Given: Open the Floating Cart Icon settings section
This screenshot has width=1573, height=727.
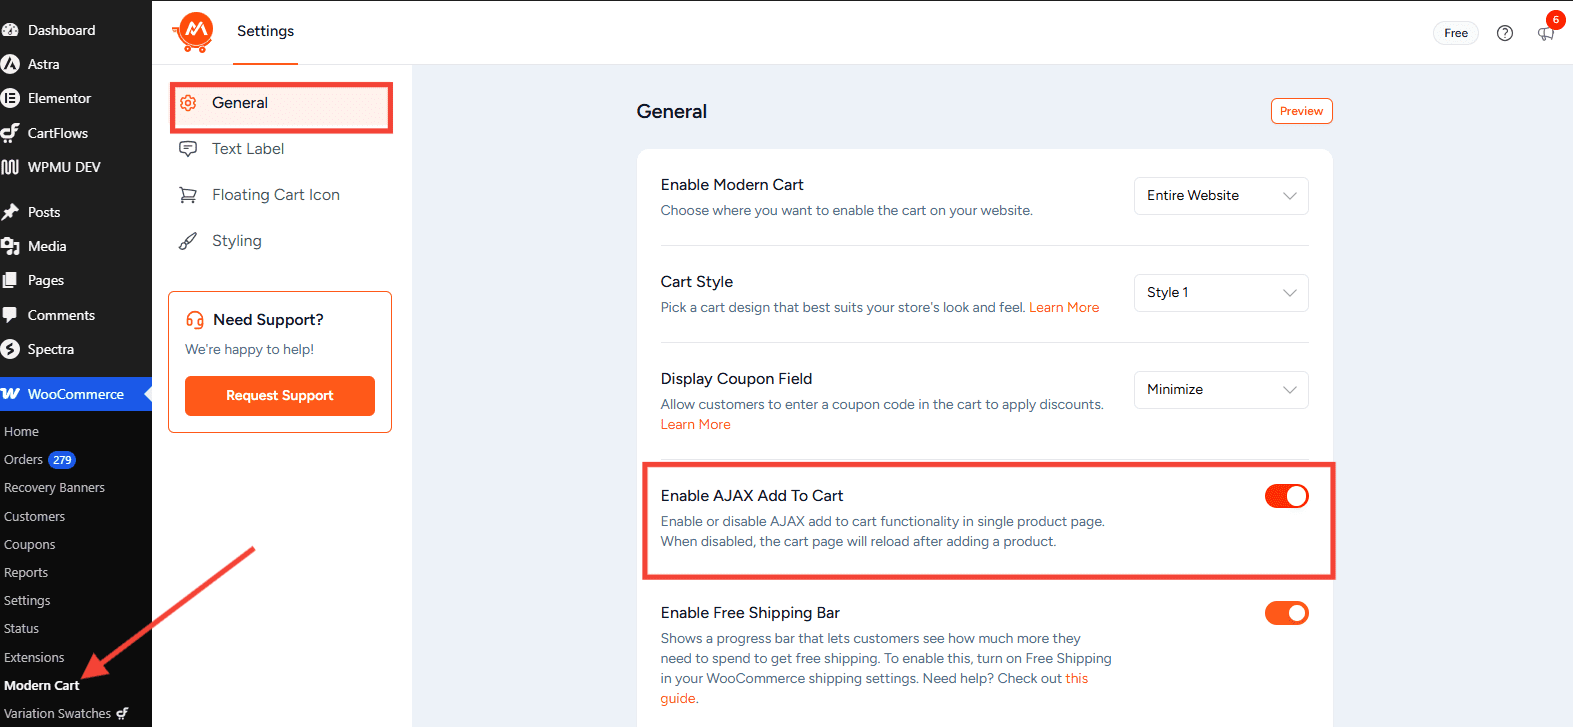Looking at the screenshot, I should pos(280,195).
